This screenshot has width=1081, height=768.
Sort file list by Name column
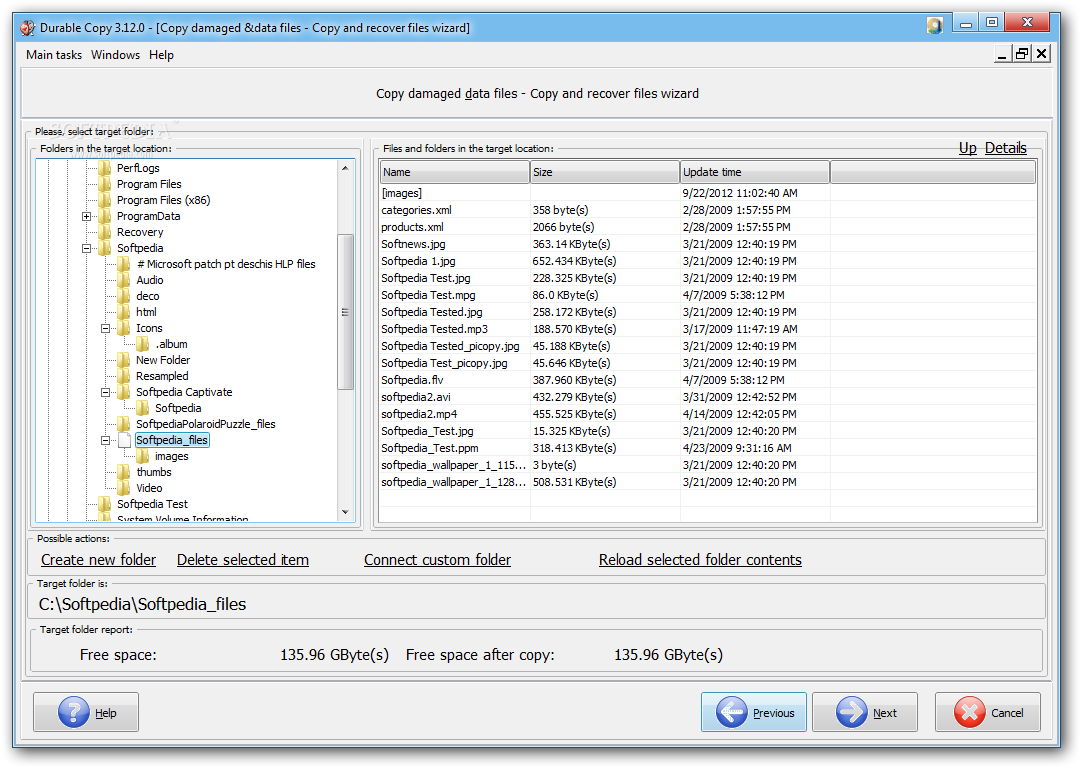(454, 172)
